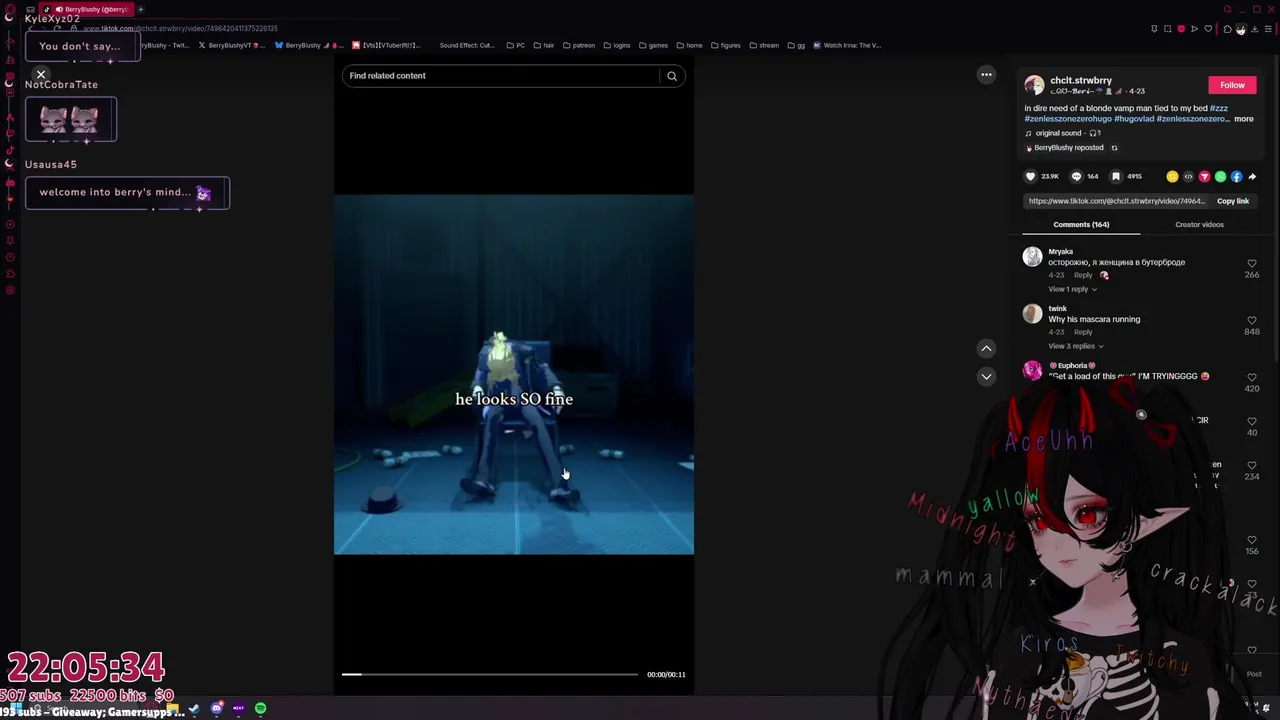Click the yellow repost share icon
This screenshot has width=1280, height=720.
click(1172, 176)
